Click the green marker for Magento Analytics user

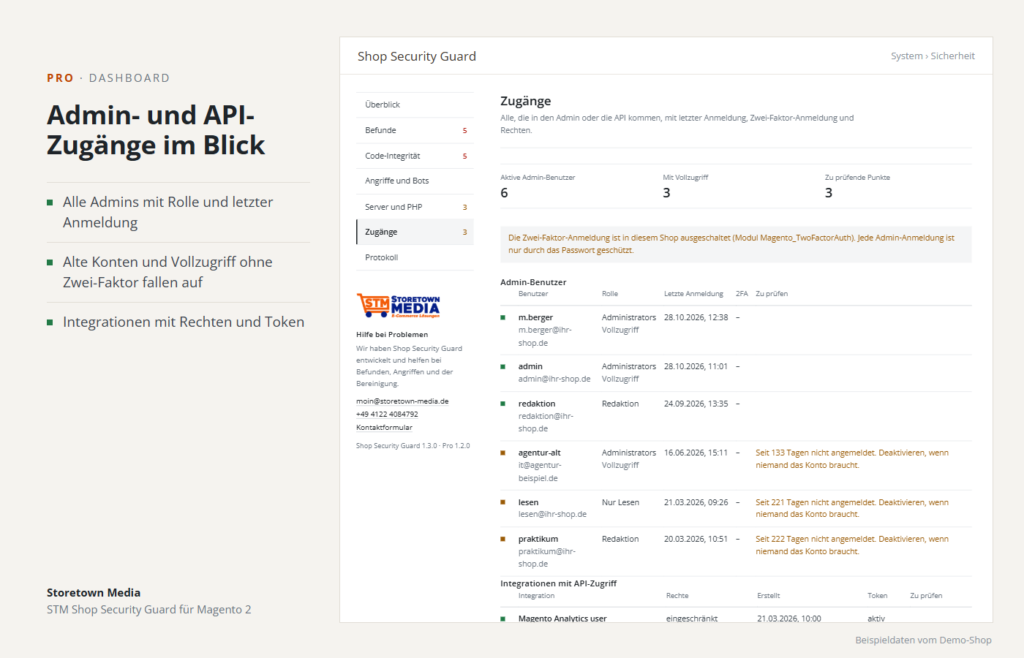503,619
